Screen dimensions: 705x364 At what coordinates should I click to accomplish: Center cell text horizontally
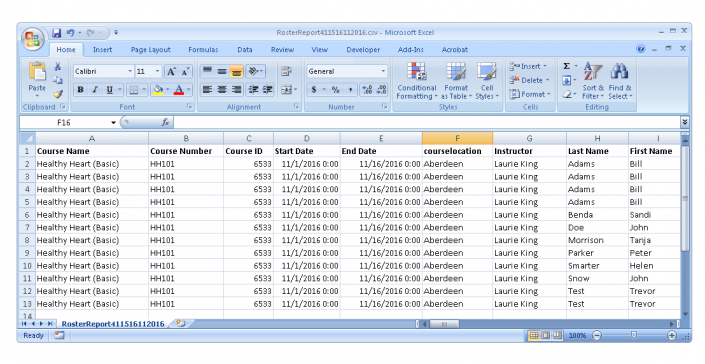222,89
